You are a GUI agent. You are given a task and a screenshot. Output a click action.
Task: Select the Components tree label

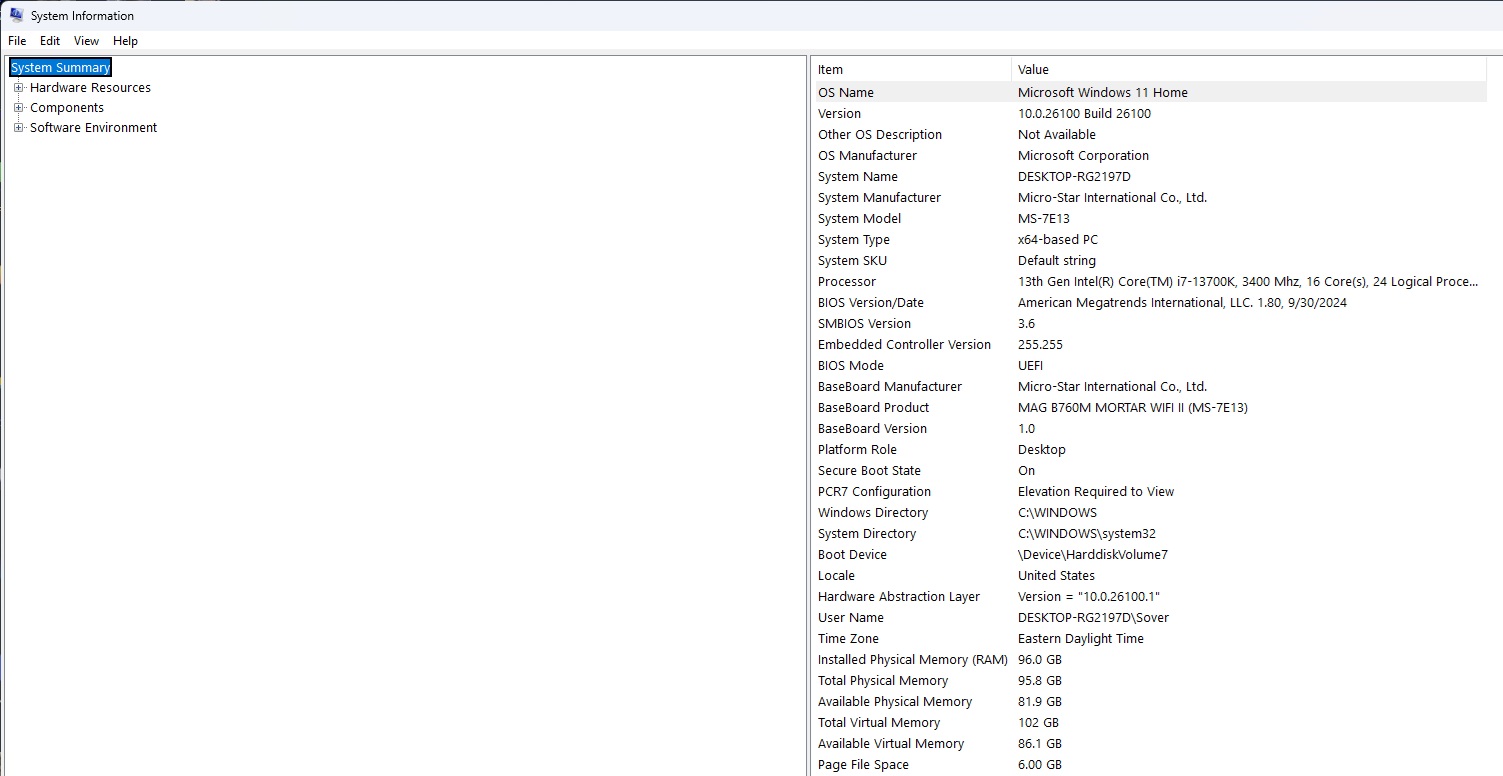[x=67, y=107]
